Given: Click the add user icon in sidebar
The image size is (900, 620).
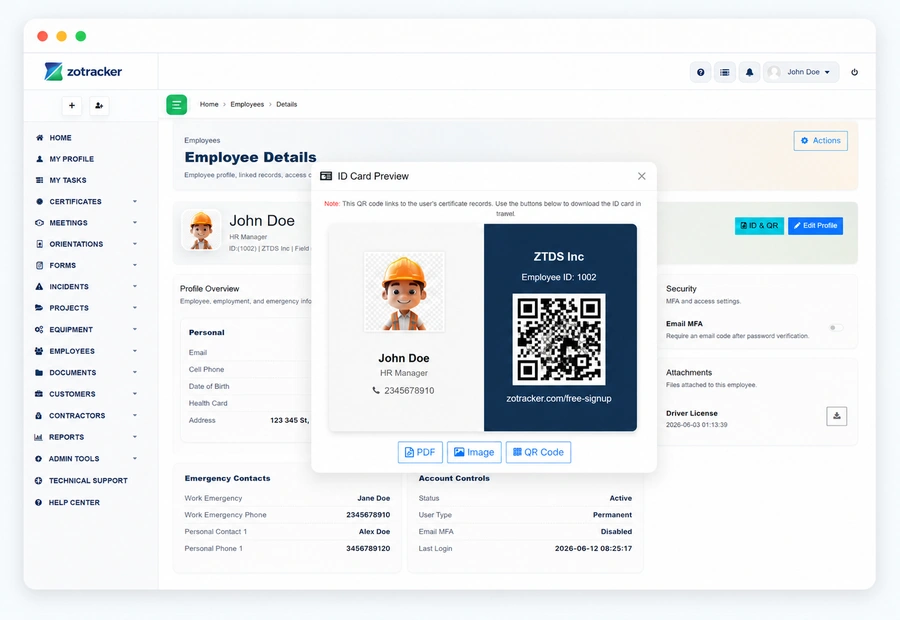Looking at the screenshot, I should coord(99,106).
